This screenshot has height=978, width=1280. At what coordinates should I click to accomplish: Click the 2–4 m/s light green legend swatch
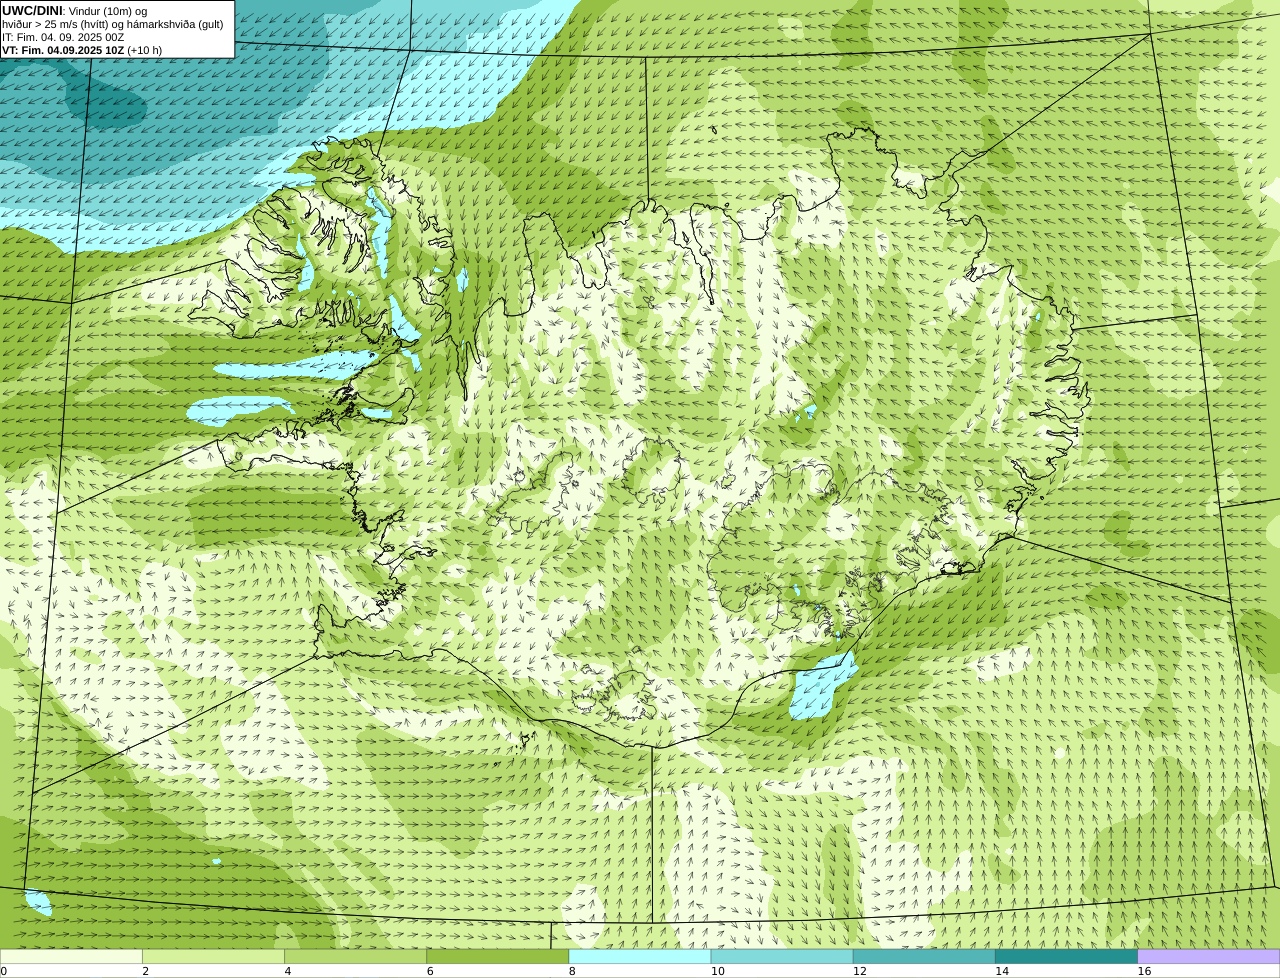213,957
